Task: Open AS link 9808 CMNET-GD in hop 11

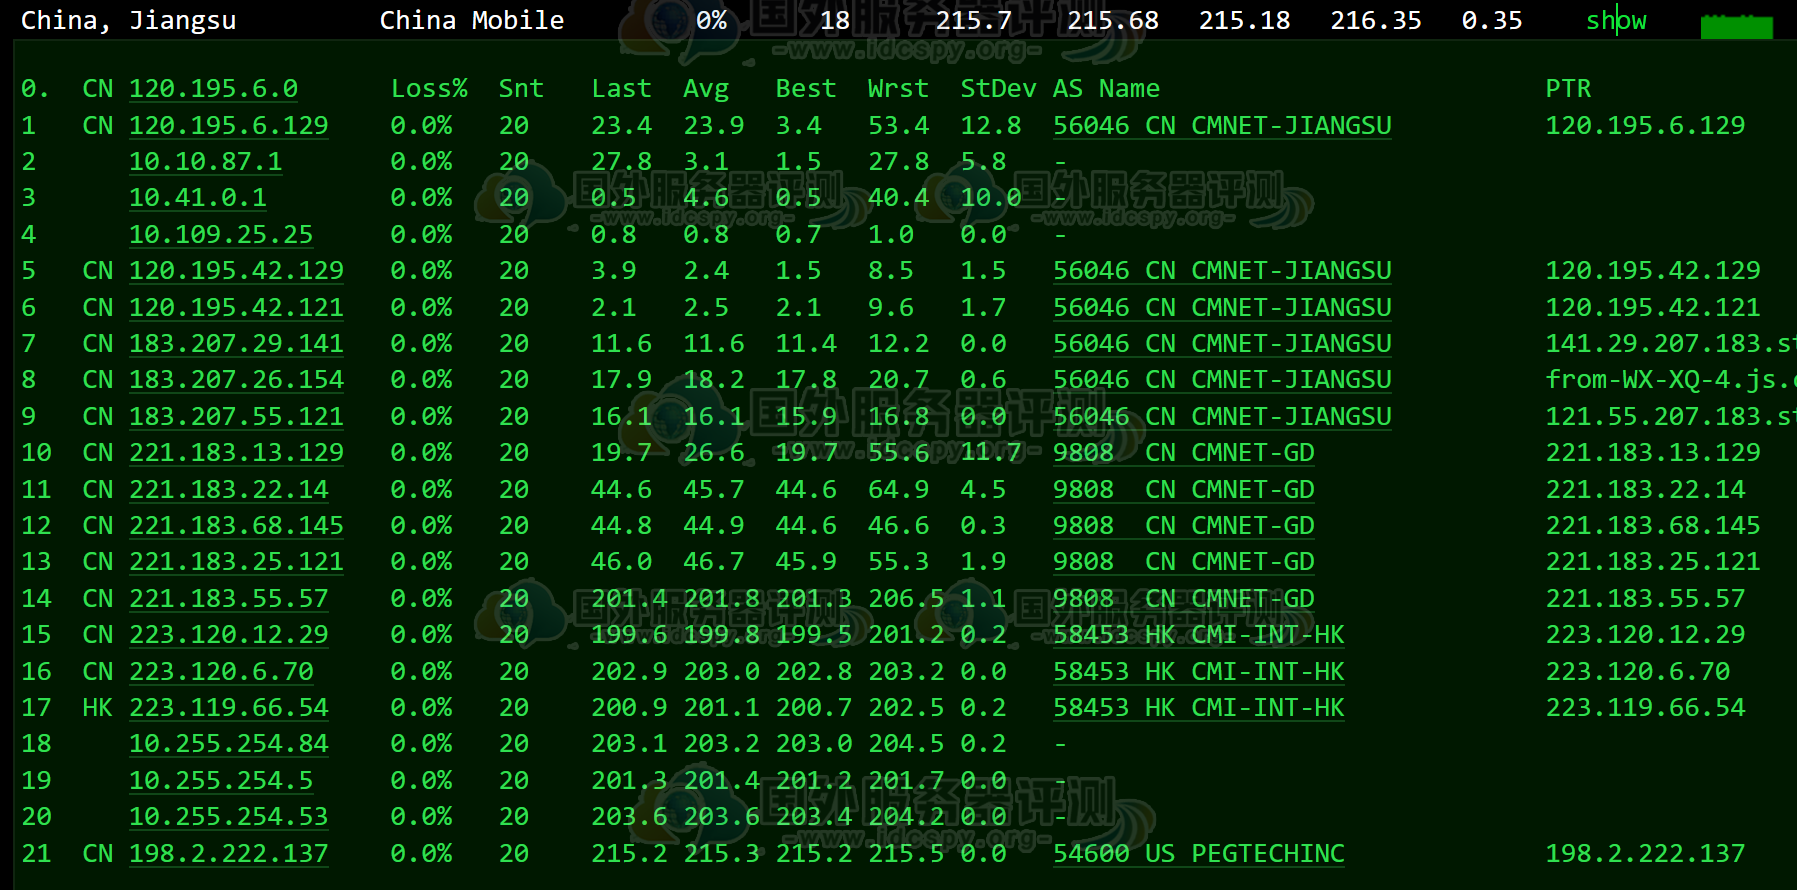Action: (x=1184, y=490)
